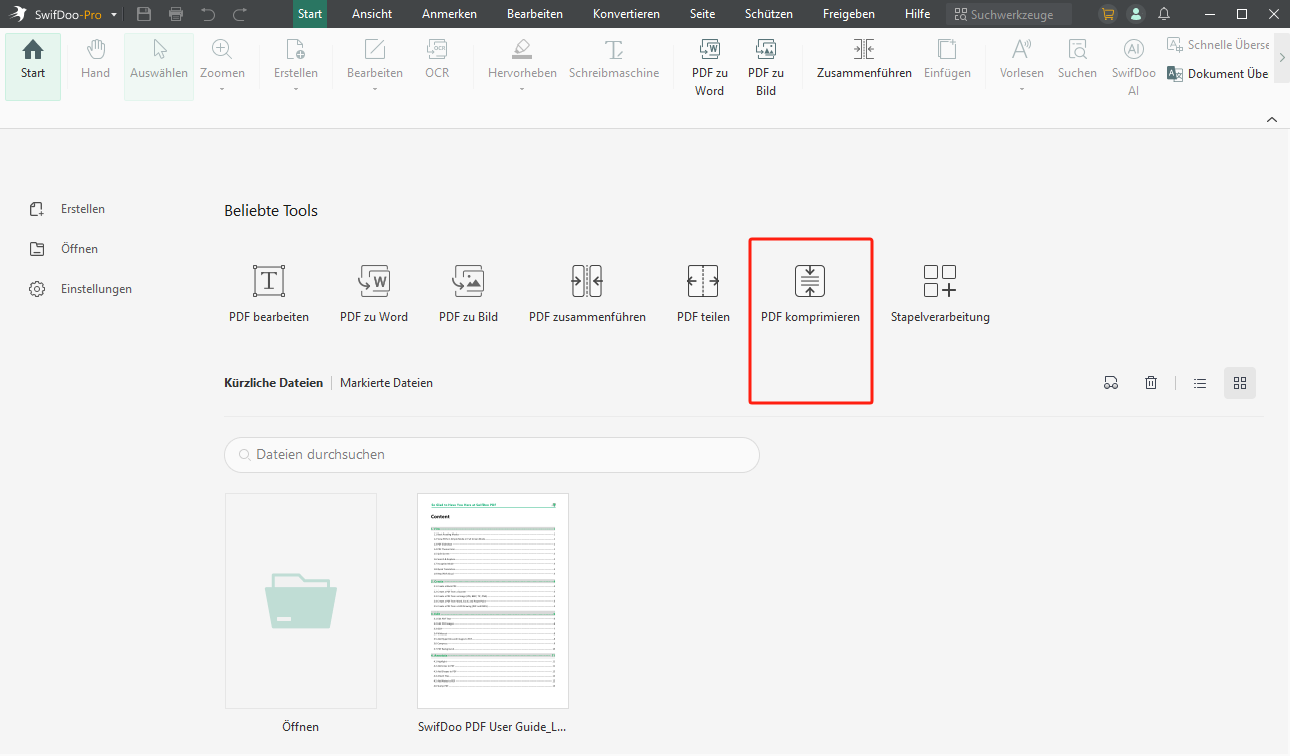Open the Freigeben tab

(849, 14)
